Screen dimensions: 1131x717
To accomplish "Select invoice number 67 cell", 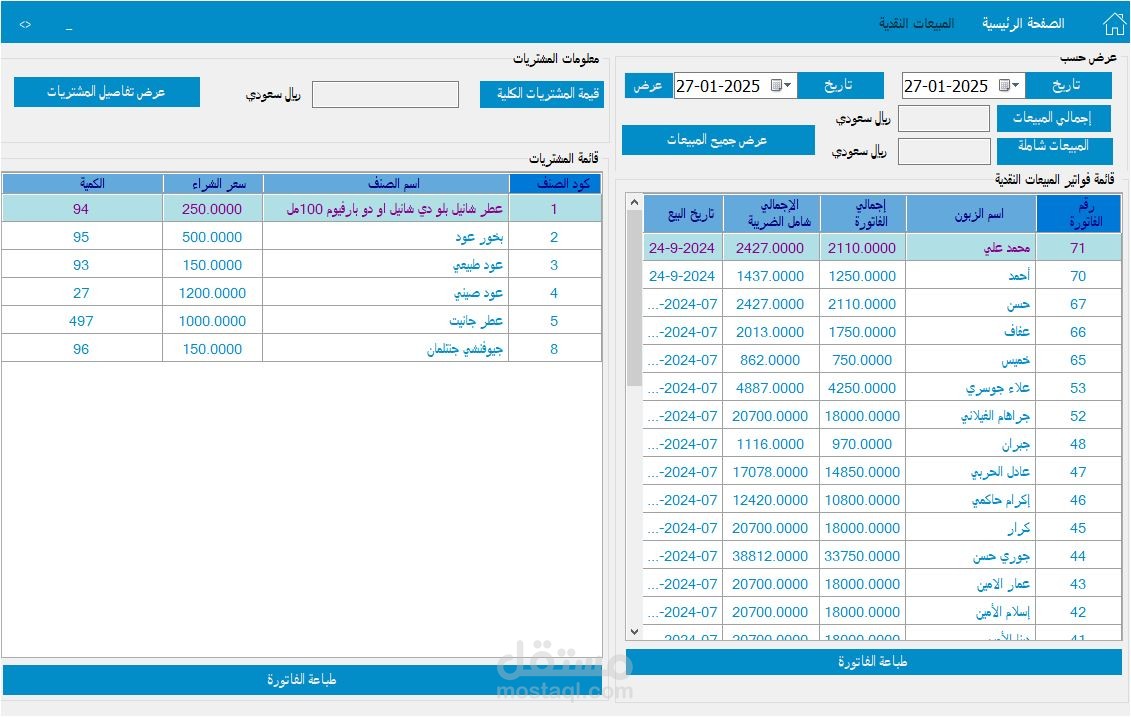I will (x=1079, y=304).
